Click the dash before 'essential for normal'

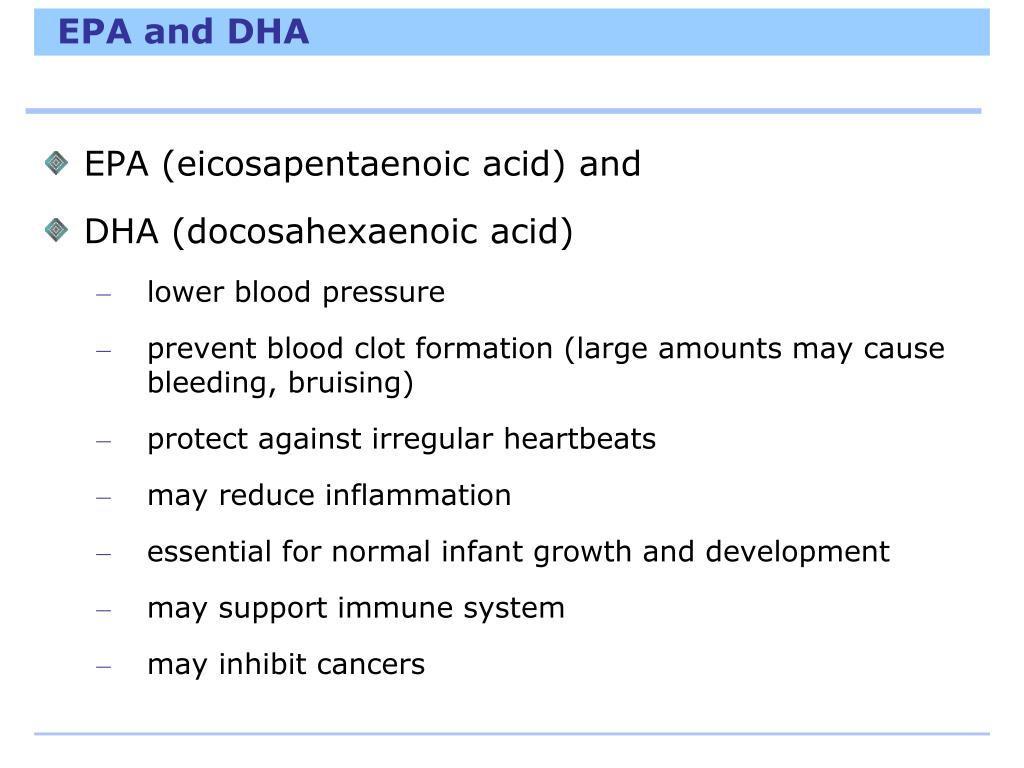tap(103, 554)
